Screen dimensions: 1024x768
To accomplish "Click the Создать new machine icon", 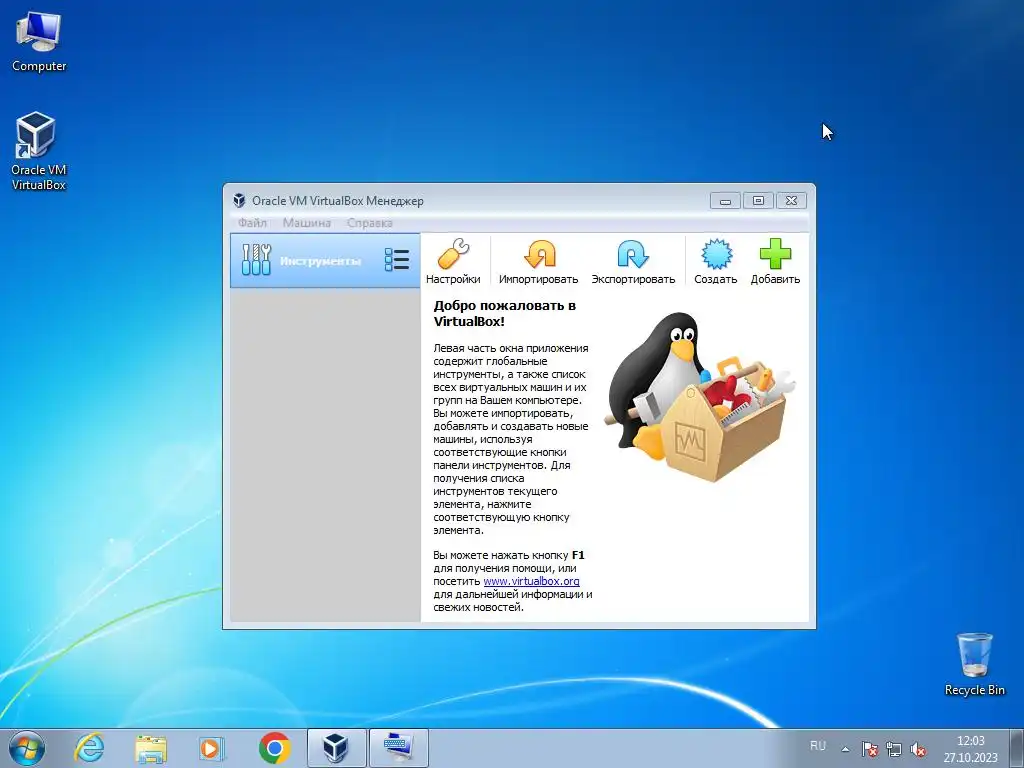I will click(x=716, y=261).
